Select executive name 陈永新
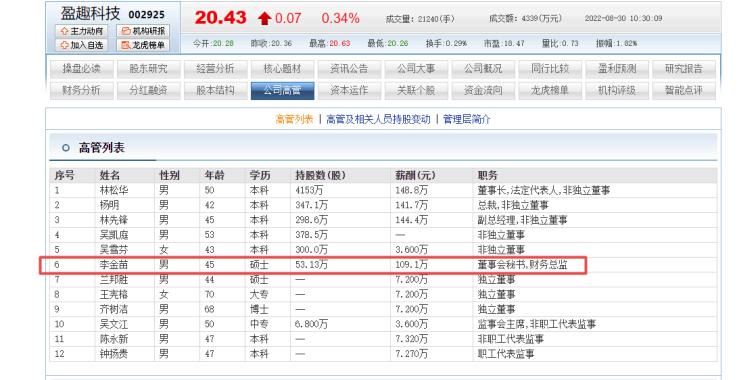The image size is (738, 380). pyautogui.click(x=114, y=339)
